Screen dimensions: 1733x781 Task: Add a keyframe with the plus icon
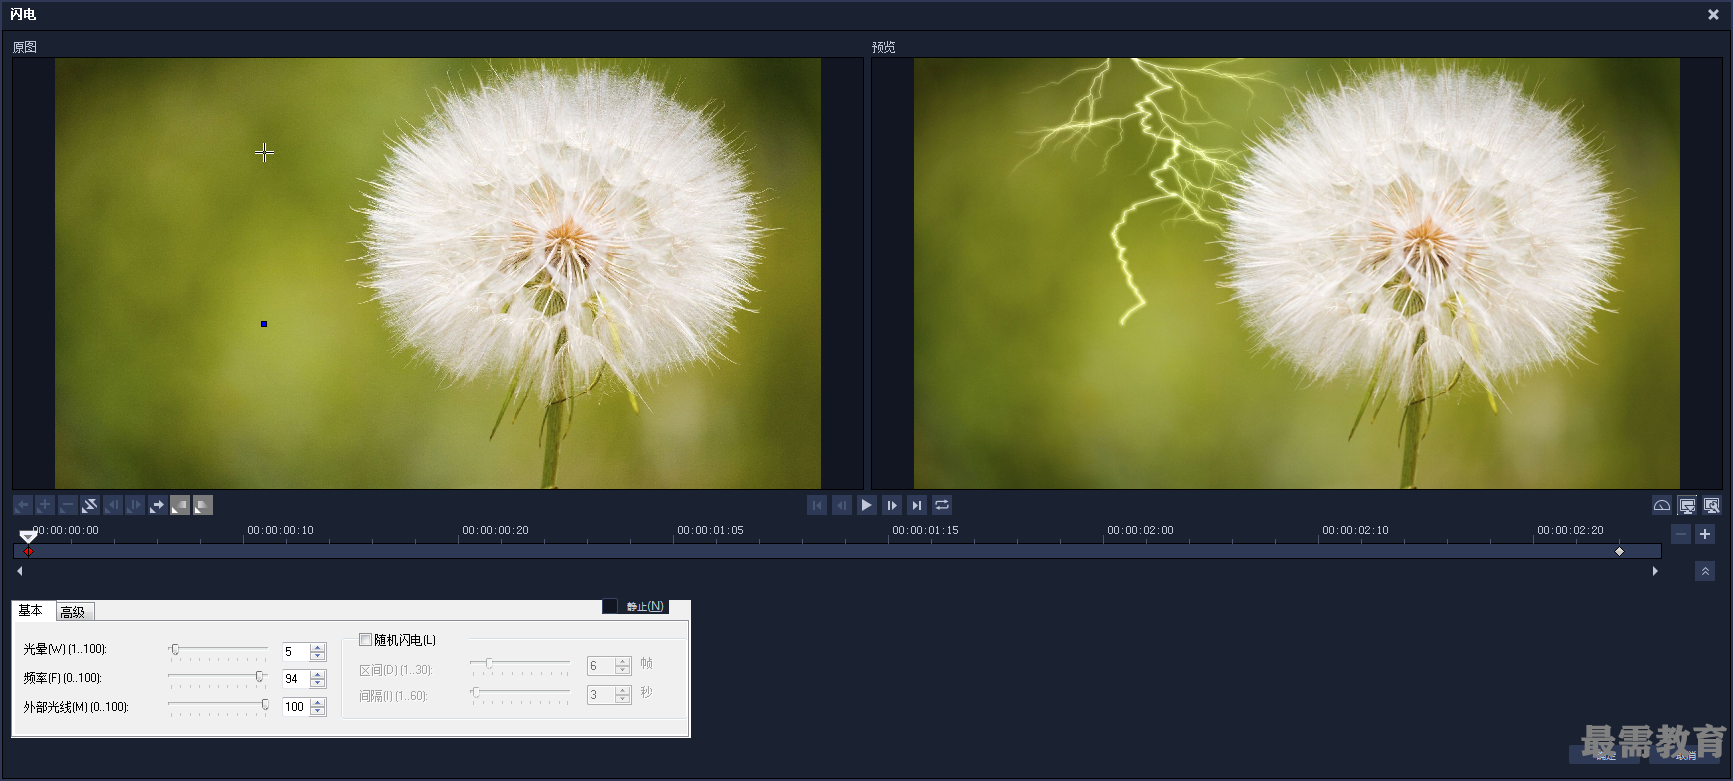(45, 505)
